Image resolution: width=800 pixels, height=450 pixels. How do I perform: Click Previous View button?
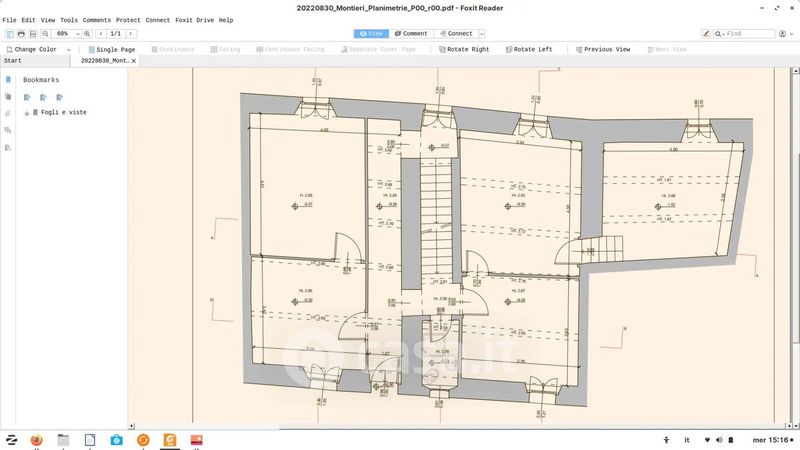602,49
